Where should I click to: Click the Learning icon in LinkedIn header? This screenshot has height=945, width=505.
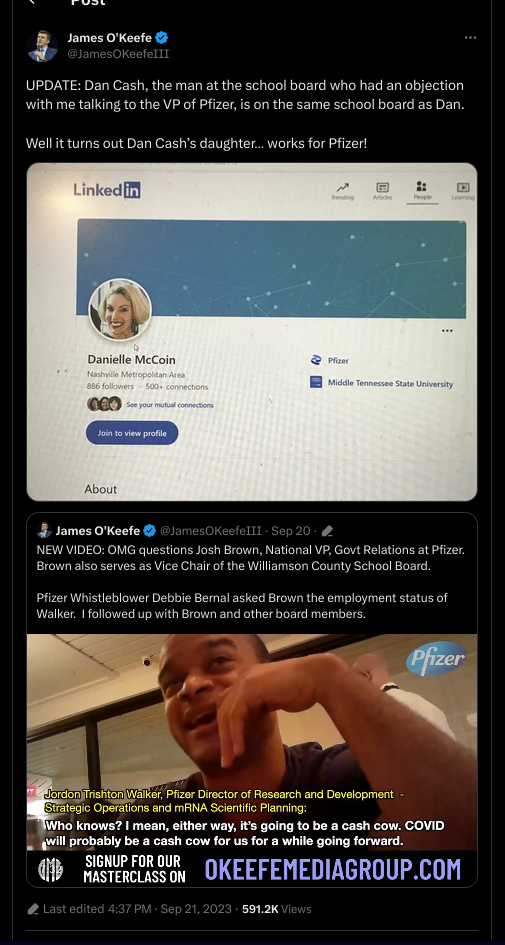click(463, 191)
